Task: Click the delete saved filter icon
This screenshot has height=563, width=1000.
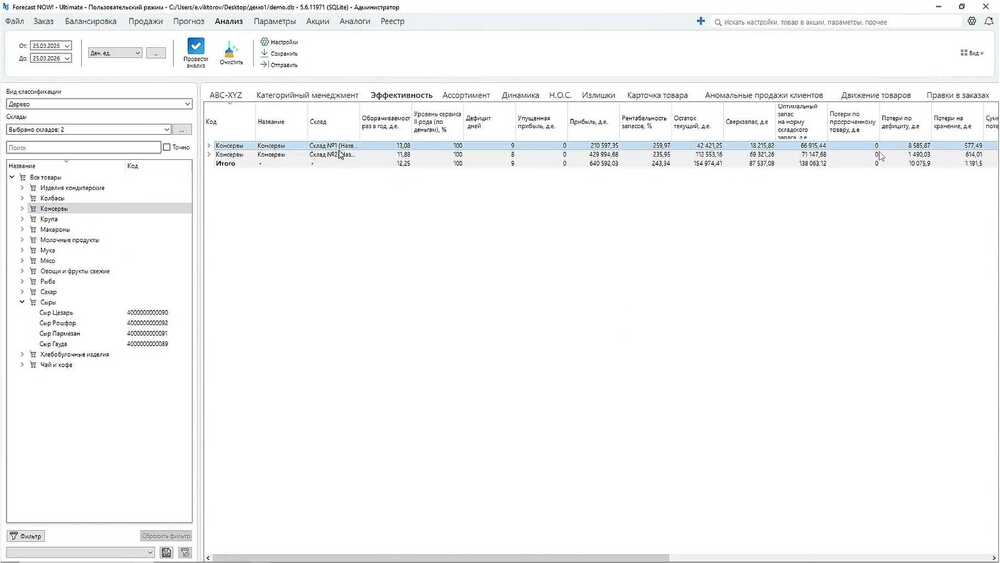Action: 185,552
